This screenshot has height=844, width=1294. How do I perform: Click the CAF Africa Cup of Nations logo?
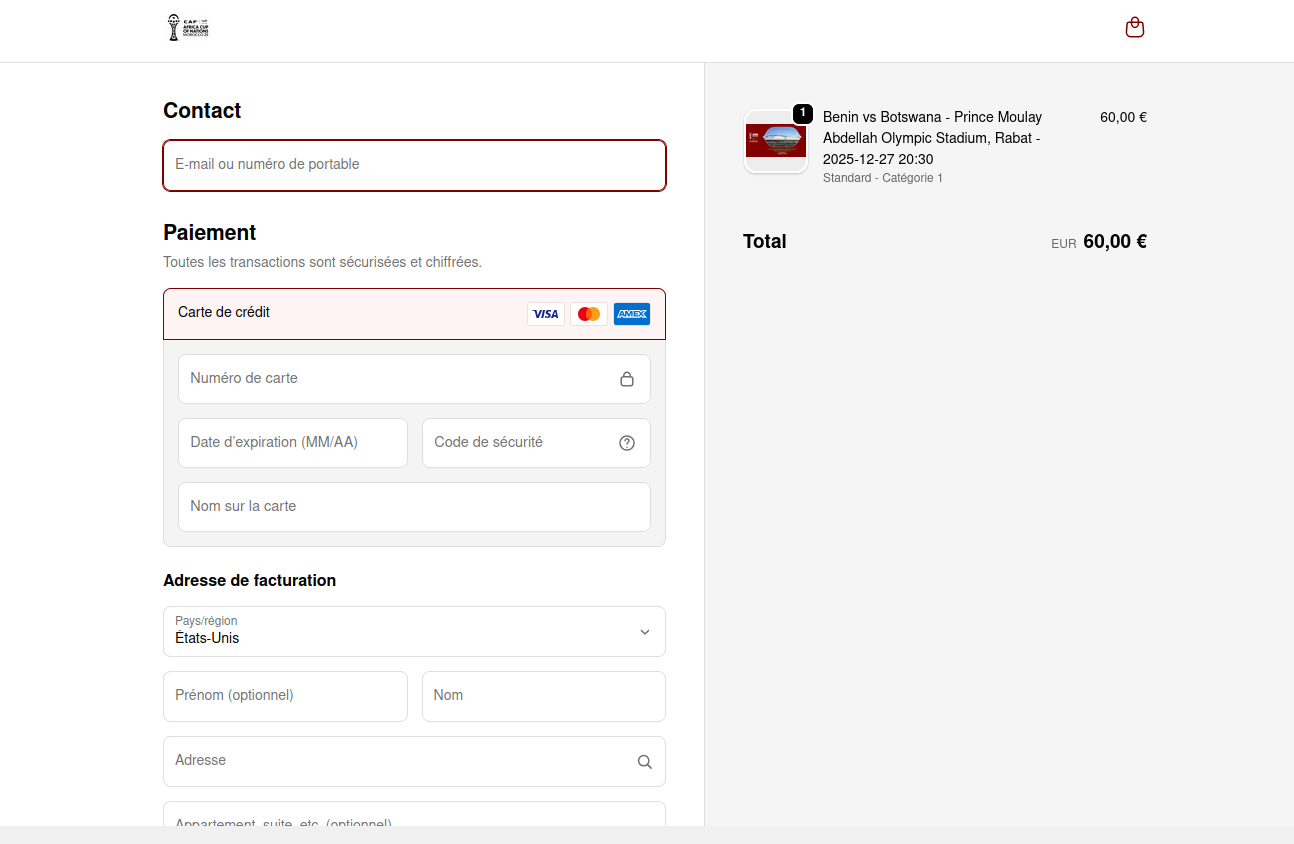(188, 28)
